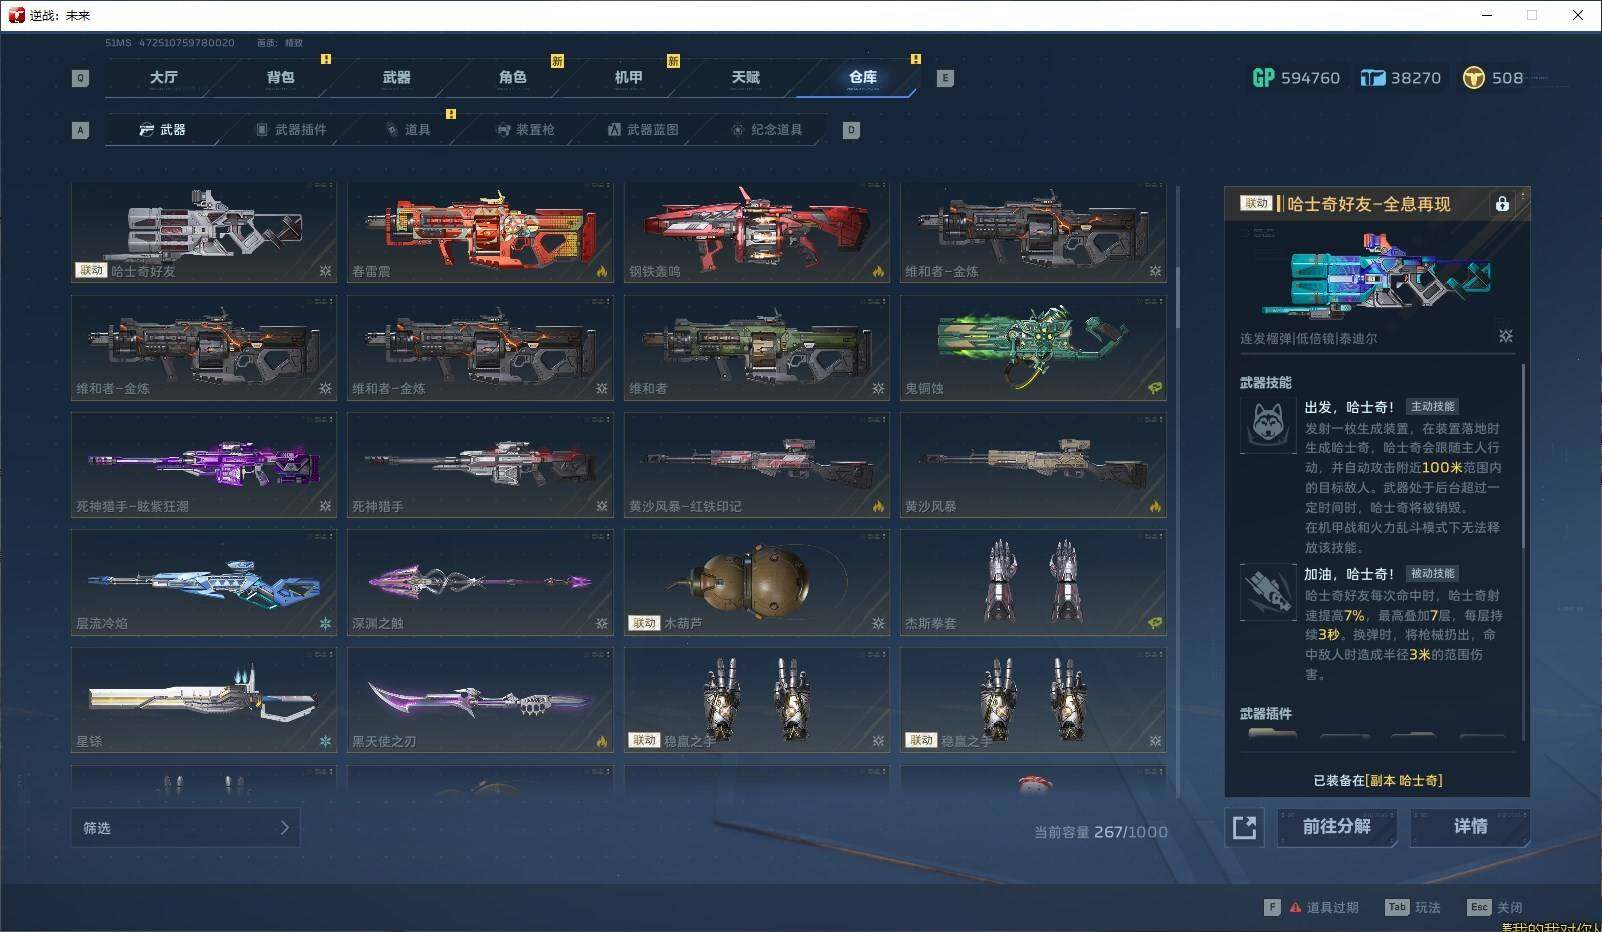Select the 武器插件 sub-tab
This screenshot has height=932, width=1602.
point(291,130)
